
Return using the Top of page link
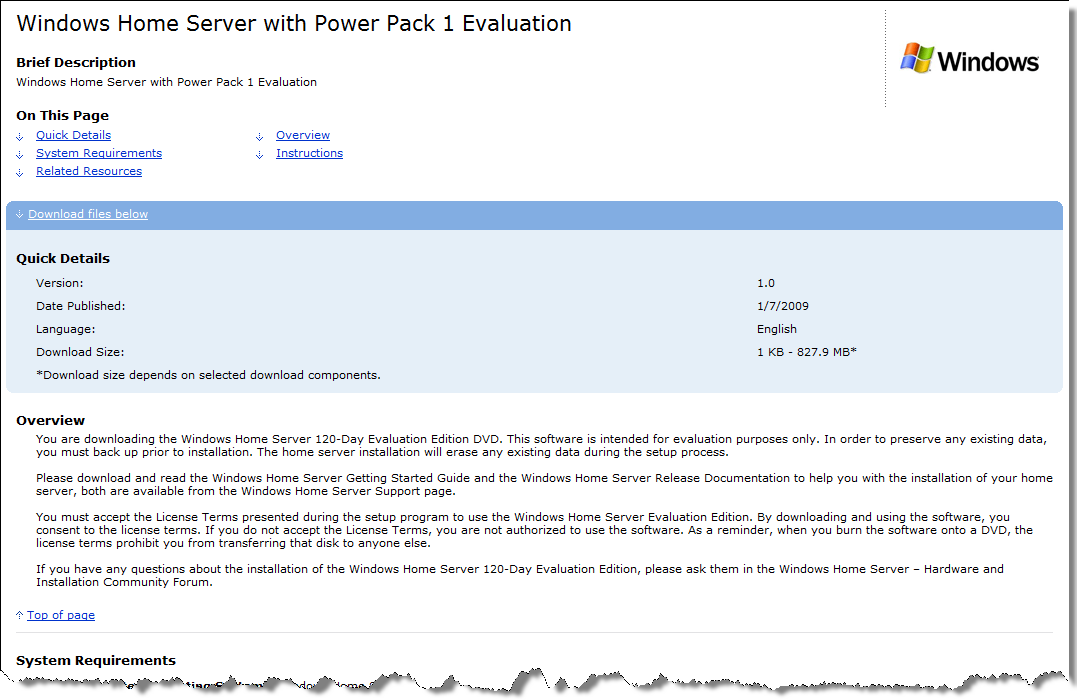tap(61, 616)
